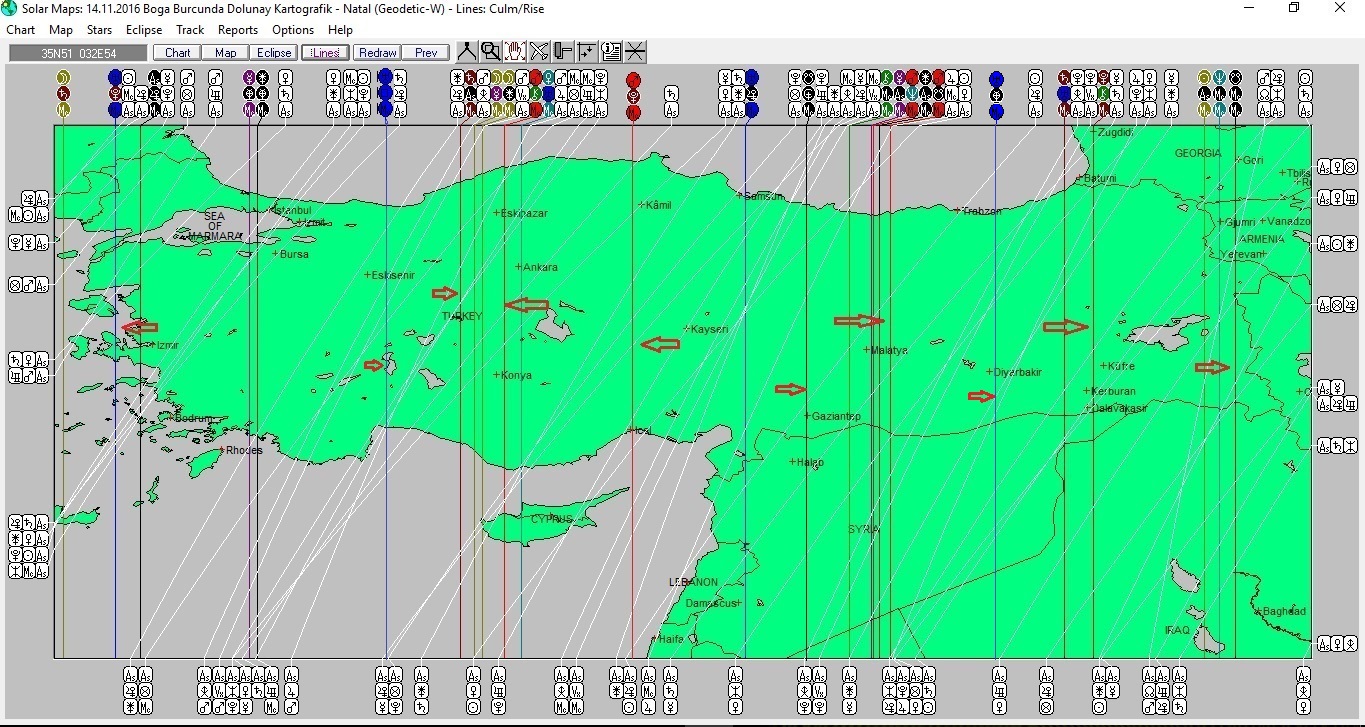Click the Eclipse toolbar button
Screen dimensions: 1365x727
coord(274,53)
